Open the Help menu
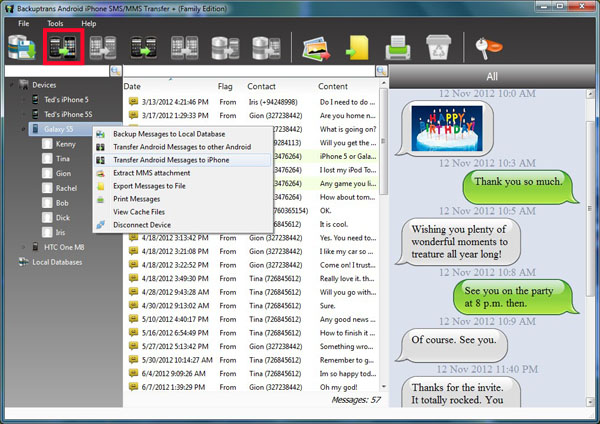Screen dimensions: 600x424 coord(88,23)
